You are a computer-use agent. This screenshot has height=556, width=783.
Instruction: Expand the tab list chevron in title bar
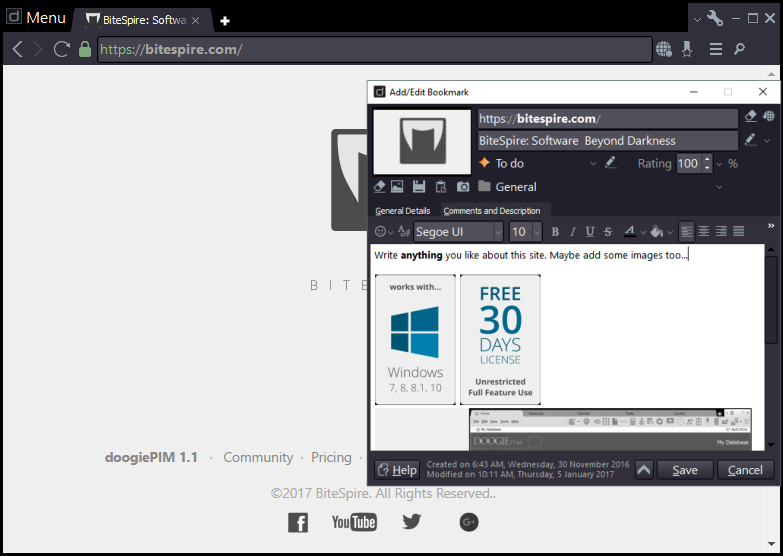pyautogui.click(x=697, y=20)
